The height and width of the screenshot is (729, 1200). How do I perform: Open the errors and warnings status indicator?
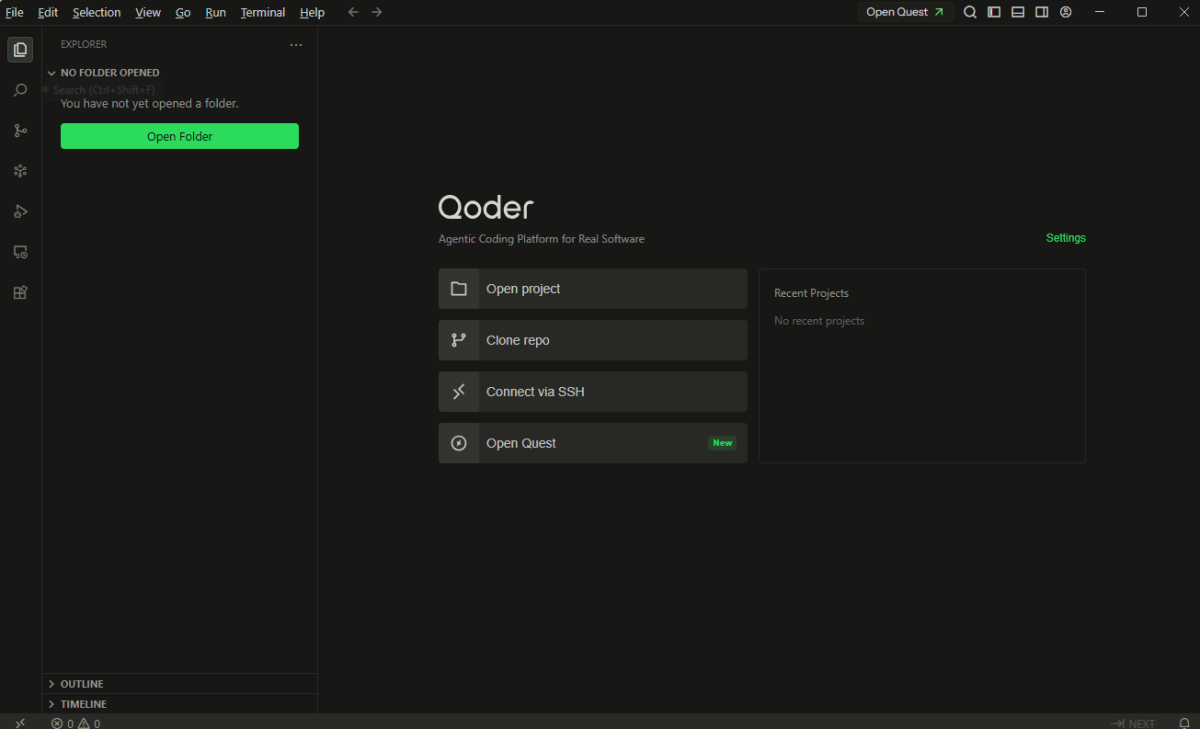(76, 723)
